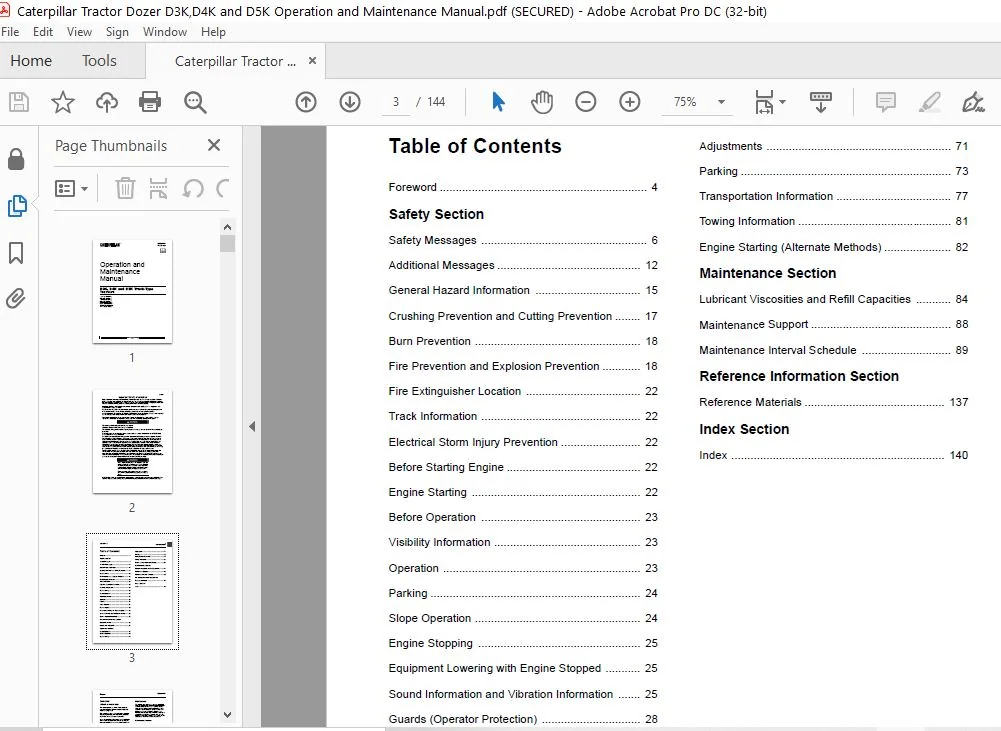Print the document with printer icon

coord(150,102)
